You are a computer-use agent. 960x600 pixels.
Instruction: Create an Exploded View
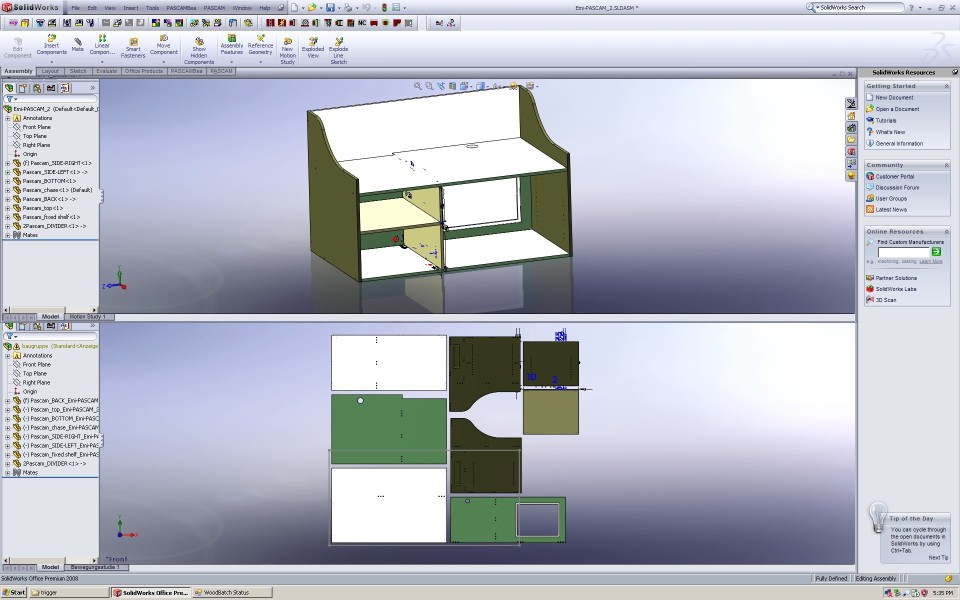pyautogui.click(x=313, y=47)
